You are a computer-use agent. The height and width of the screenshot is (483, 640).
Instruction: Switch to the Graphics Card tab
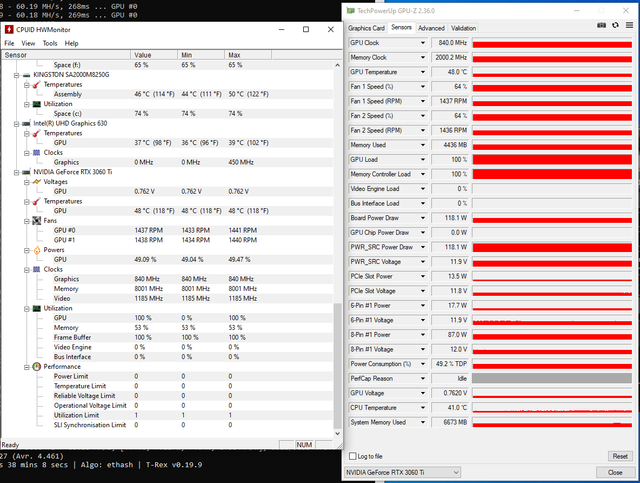tap(366, 28)
